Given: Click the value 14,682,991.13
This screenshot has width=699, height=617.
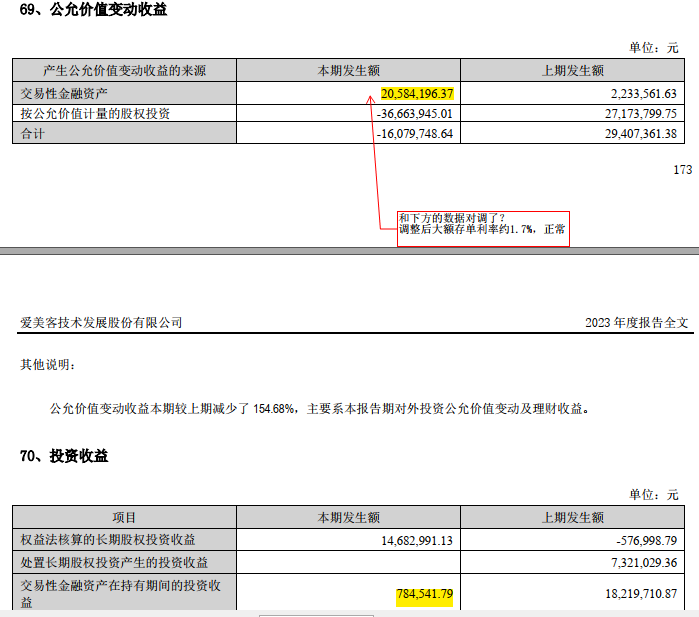Looking at the screenshot, I should tap(417, 541).
